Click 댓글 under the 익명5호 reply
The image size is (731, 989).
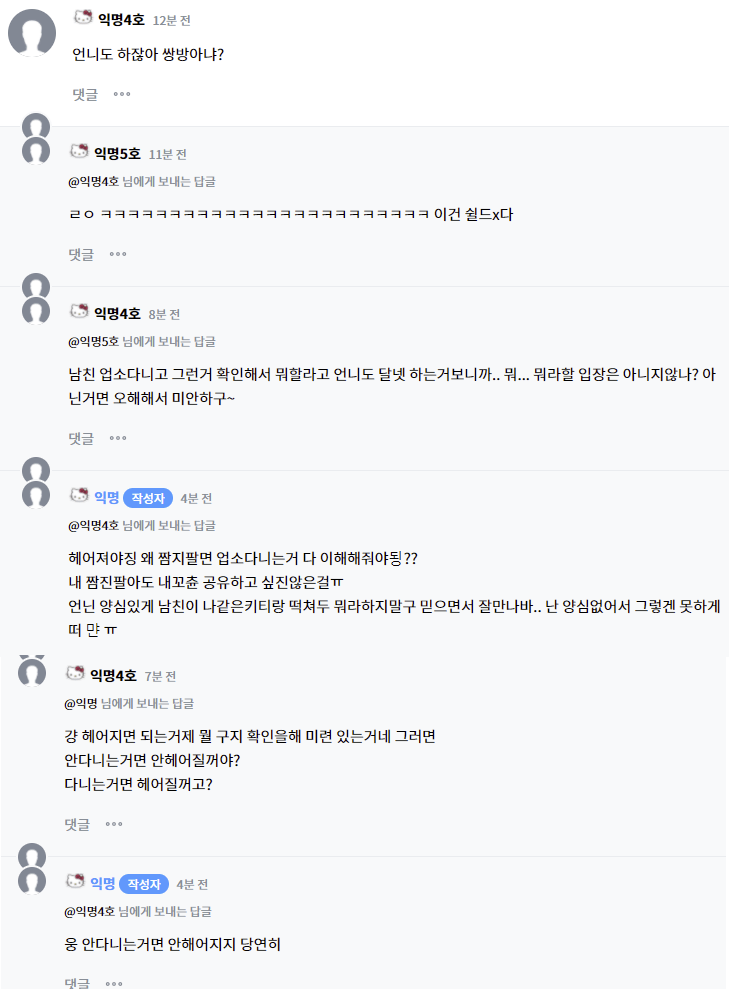[81, 254]
